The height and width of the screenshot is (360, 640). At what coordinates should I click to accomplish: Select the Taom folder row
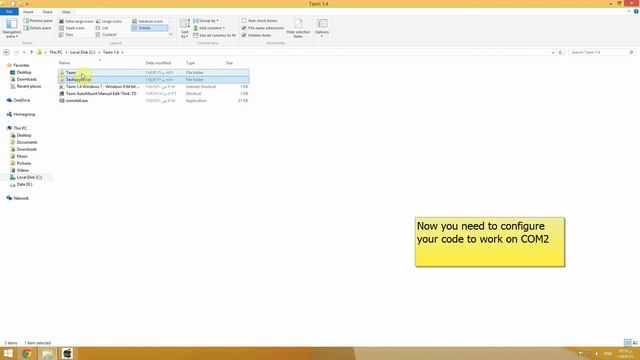pos(153,72)
